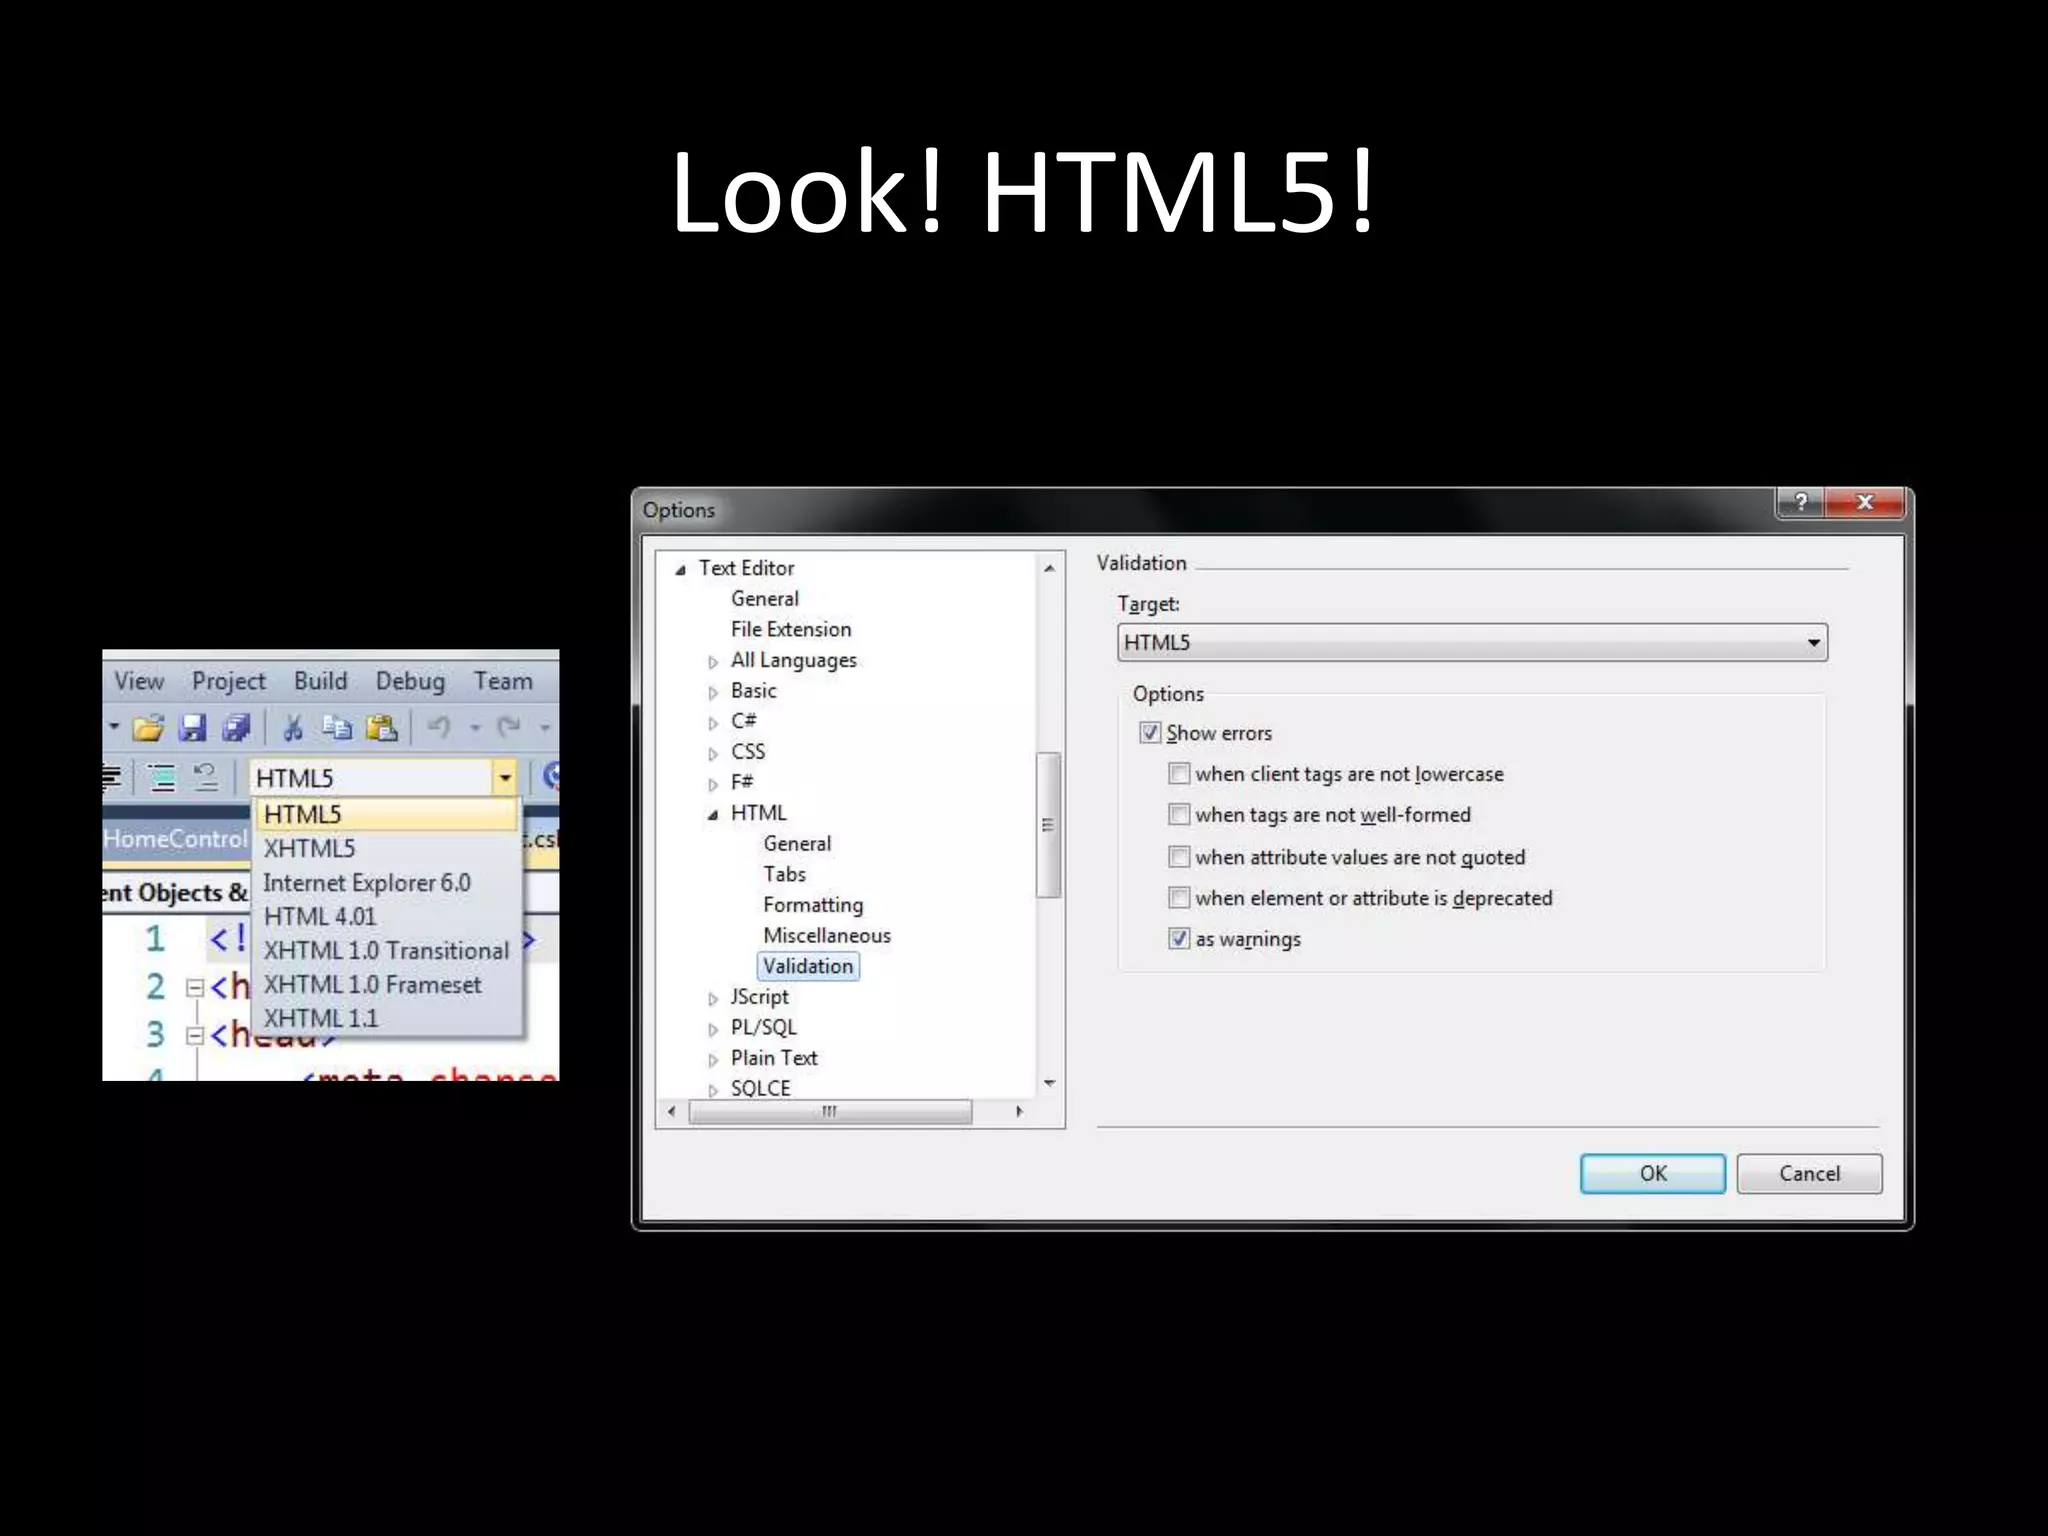Open the View menu
Image resolution: width=2048 pixels, height=1536 pixels.
point(139,681)
